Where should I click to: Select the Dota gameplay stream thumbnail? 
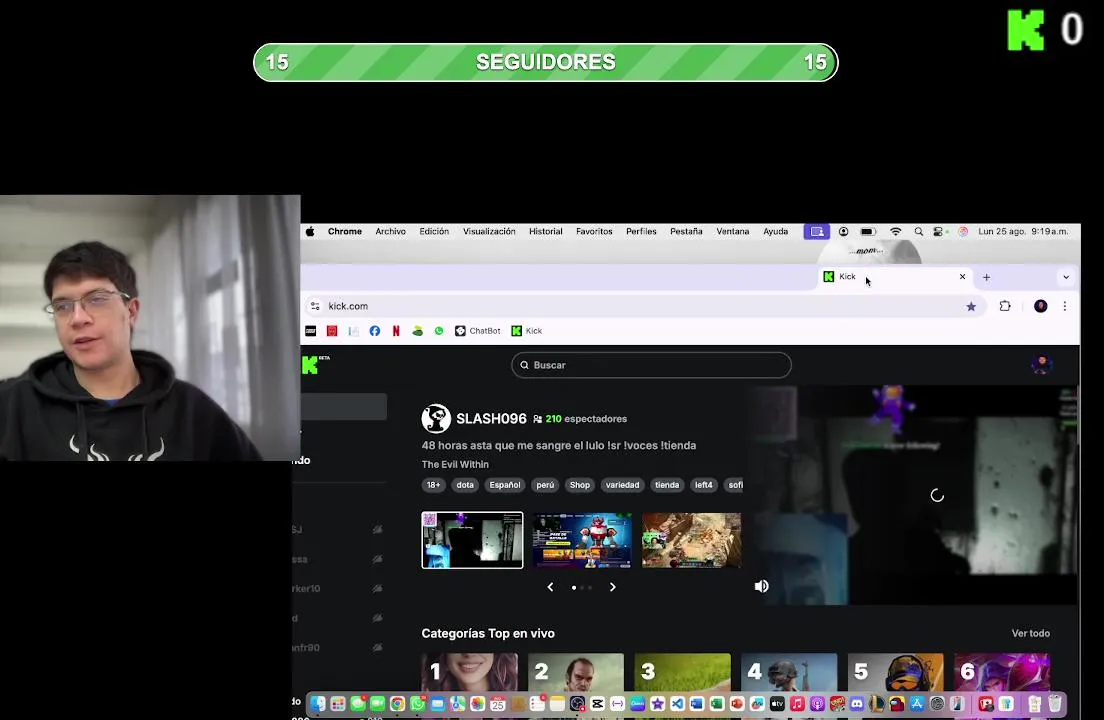tap(691, 540)
